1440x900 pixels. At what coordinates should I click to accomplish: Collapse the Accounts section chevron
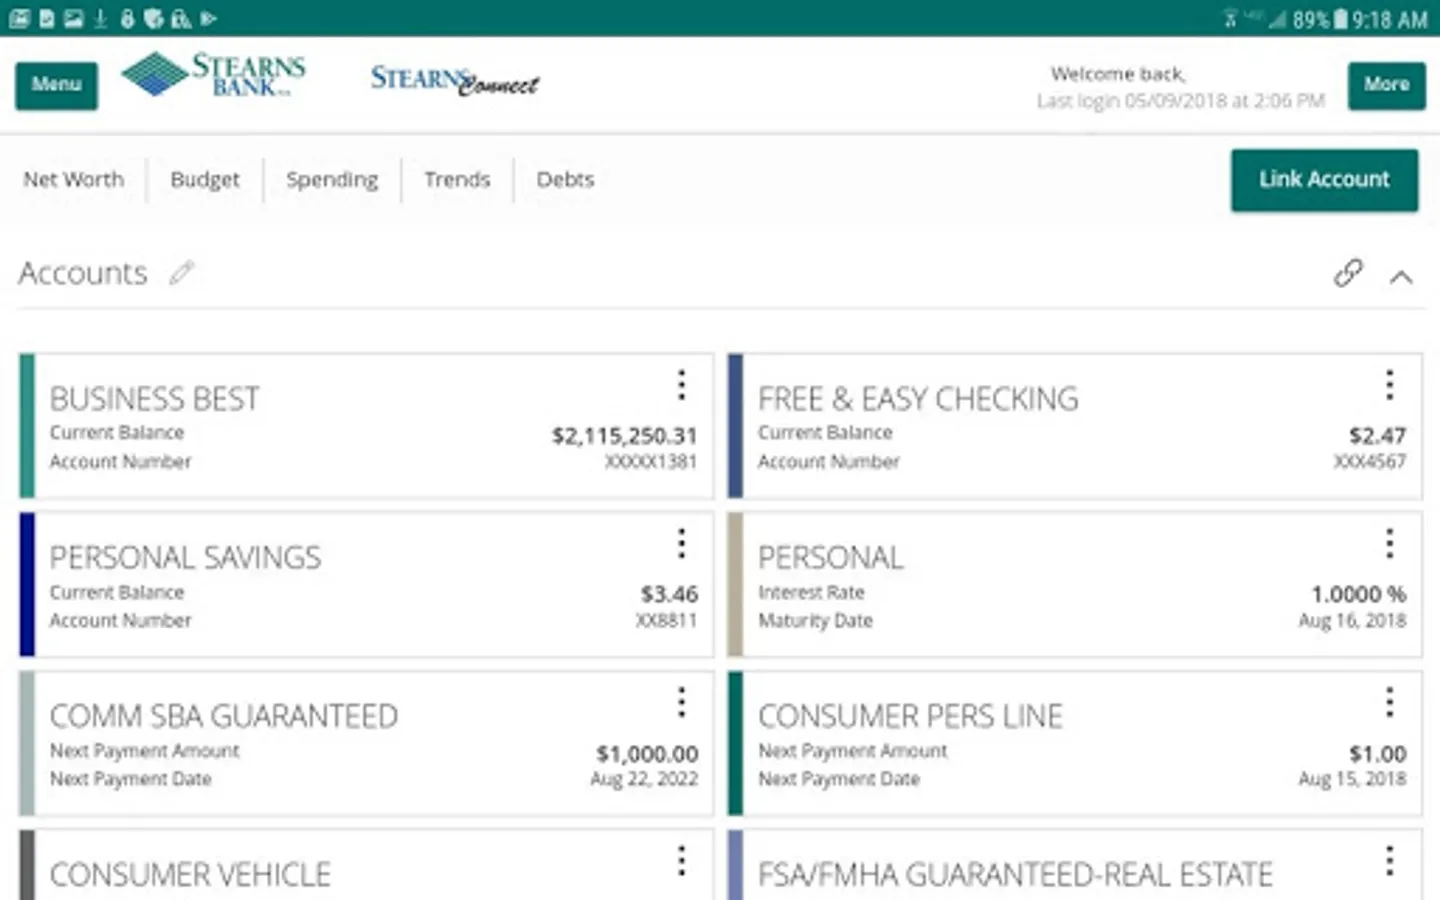[1401, 277]
